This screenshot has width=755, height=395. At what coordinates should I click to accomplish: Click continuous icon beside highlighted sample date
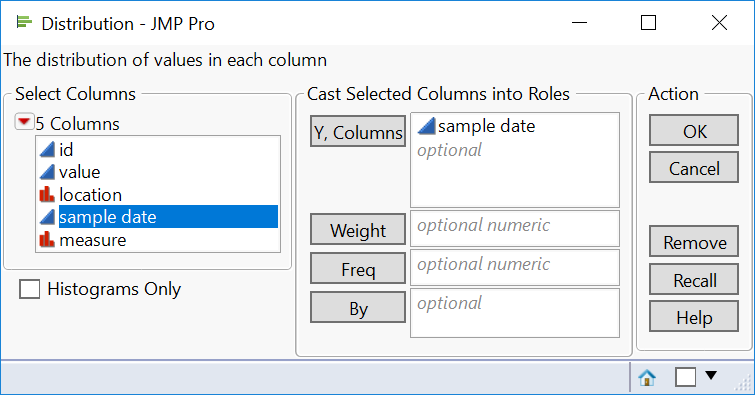tap(47, 217)
